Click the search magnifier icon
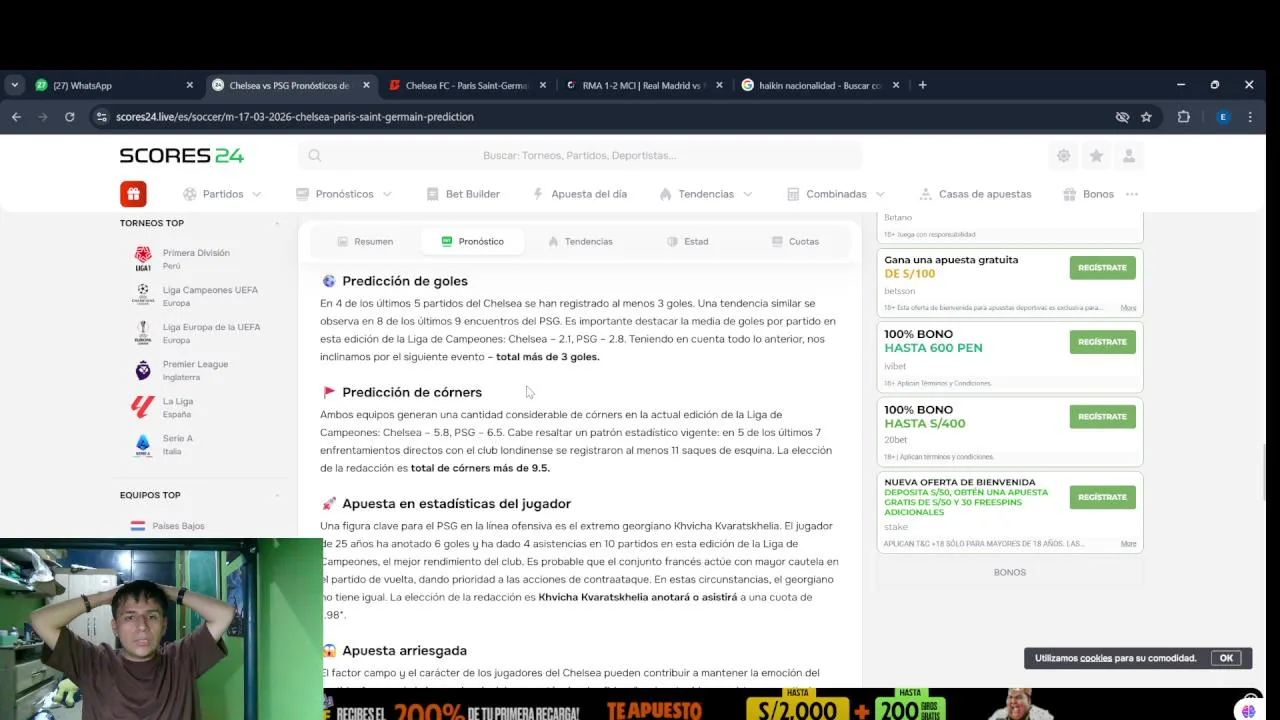 pyautogui.click(x=315, y=155)
